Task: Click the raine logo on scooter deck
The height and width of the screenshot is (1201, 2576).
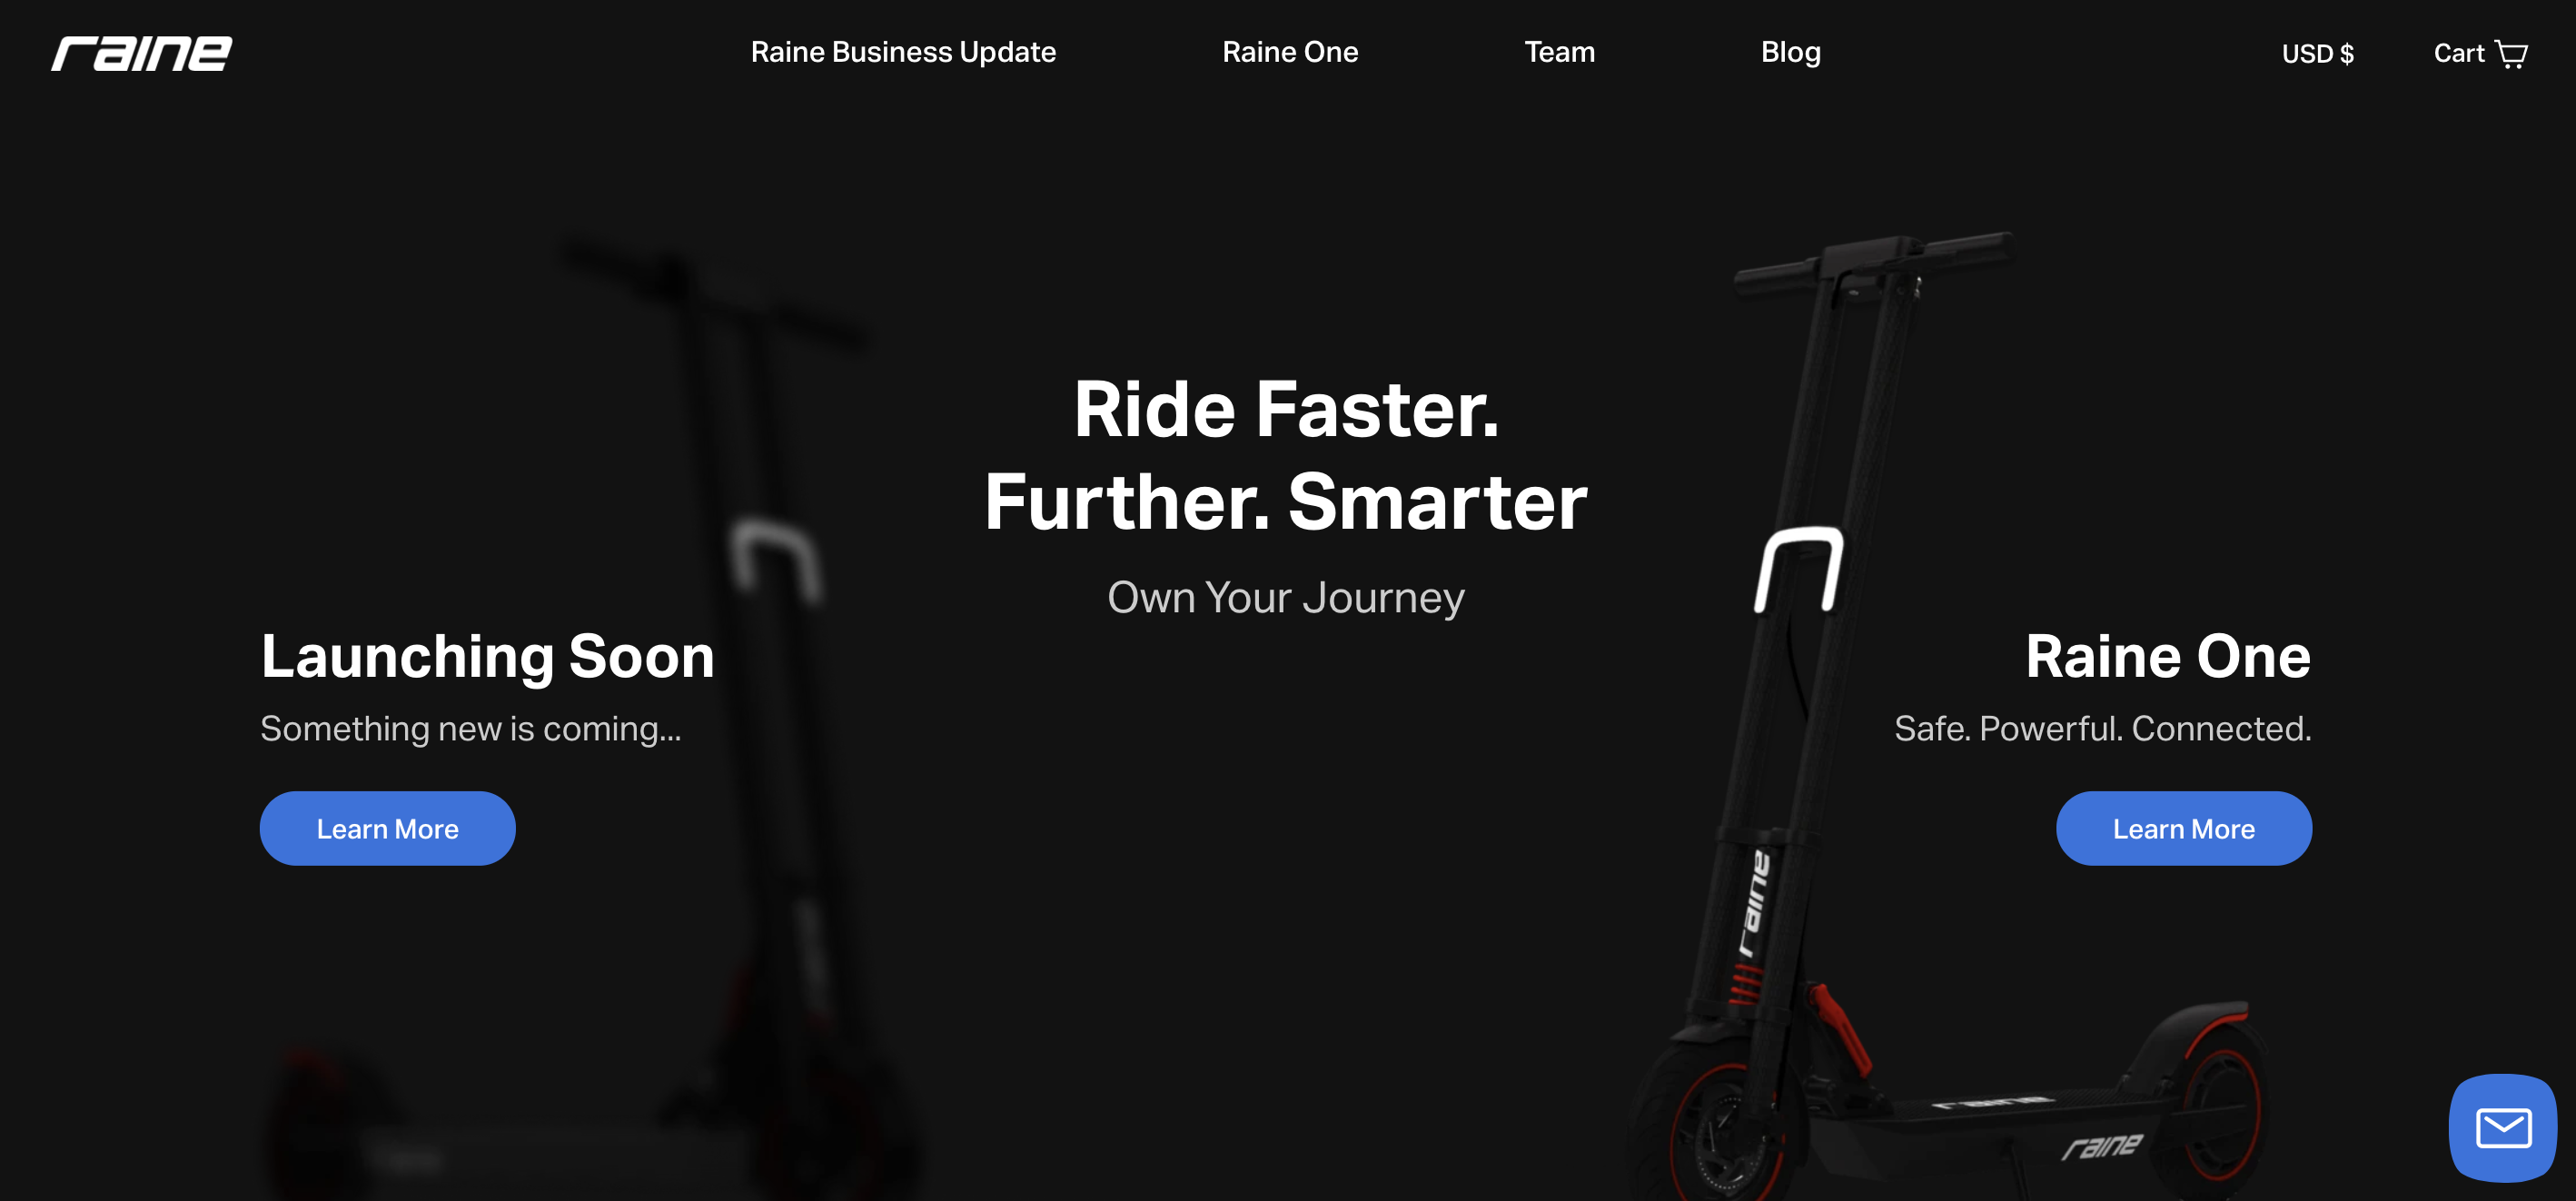Action: coord(2103,1146)
